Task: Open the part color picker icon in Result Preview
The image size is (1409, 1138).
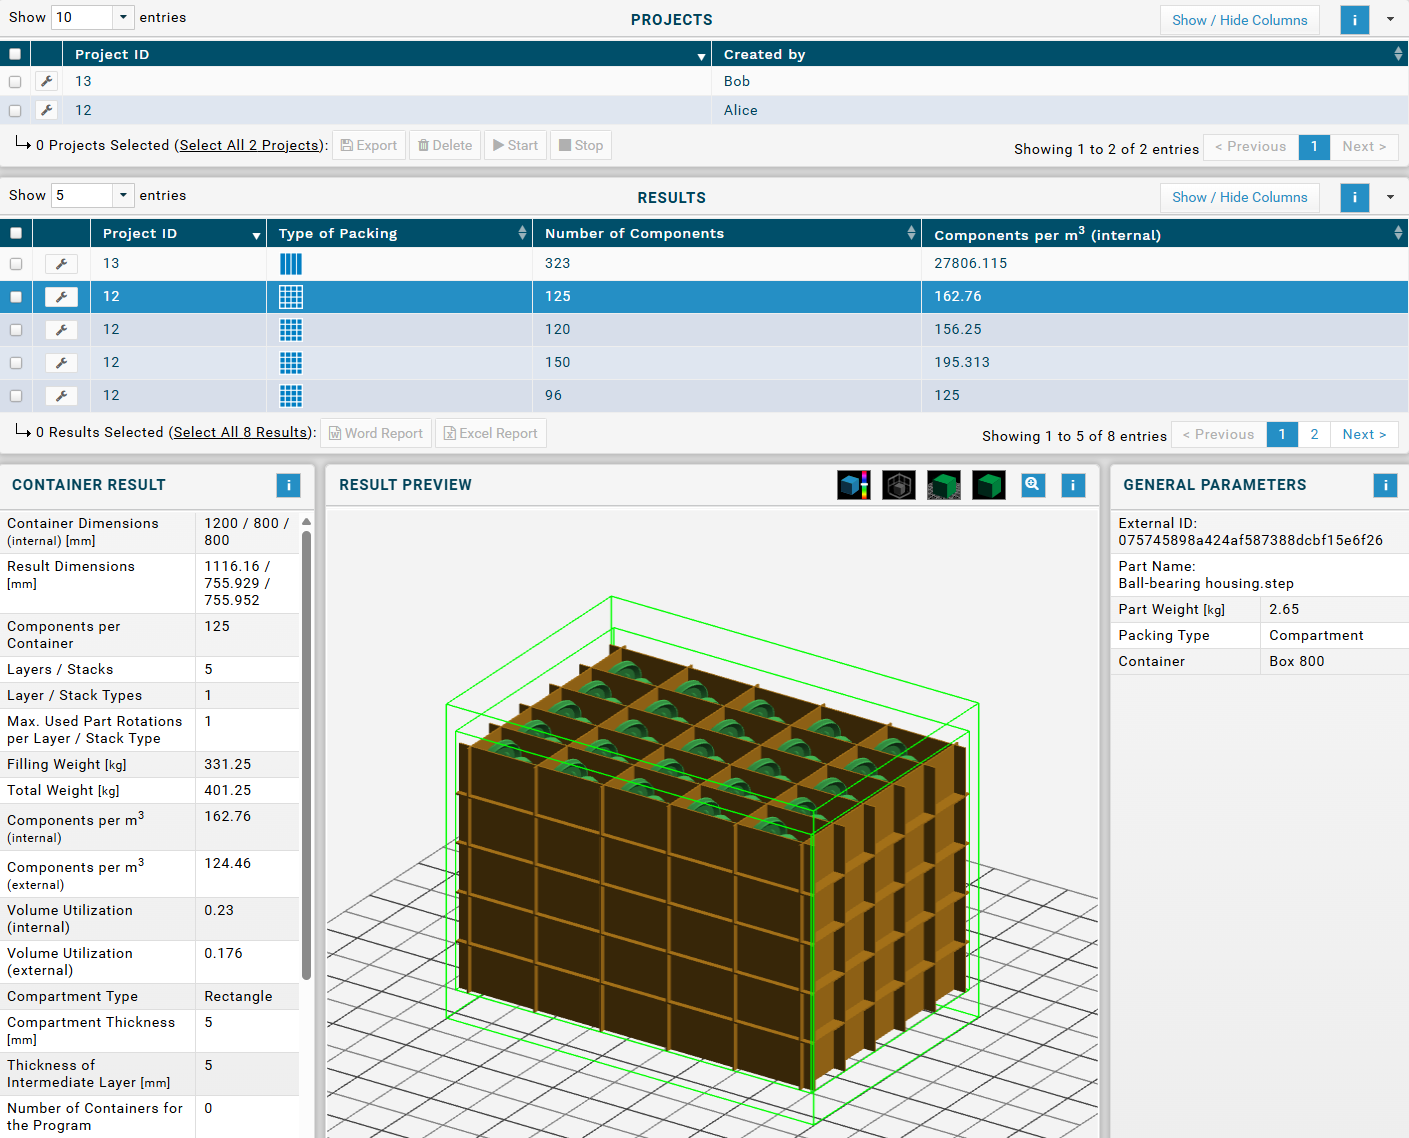Action: (853, 485)
